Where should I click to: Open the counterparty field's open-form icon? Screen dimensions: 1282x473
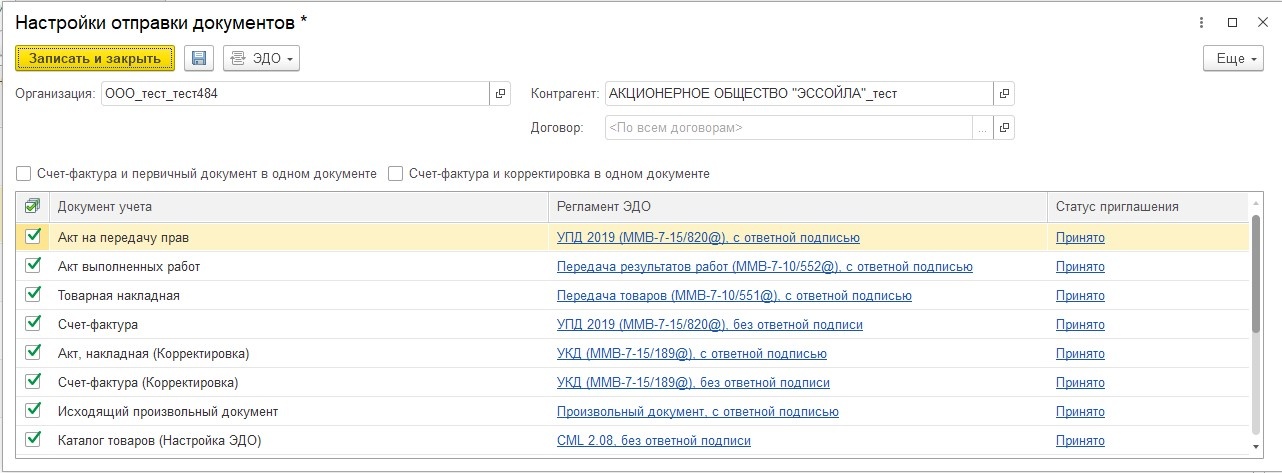coord(1004,94)
